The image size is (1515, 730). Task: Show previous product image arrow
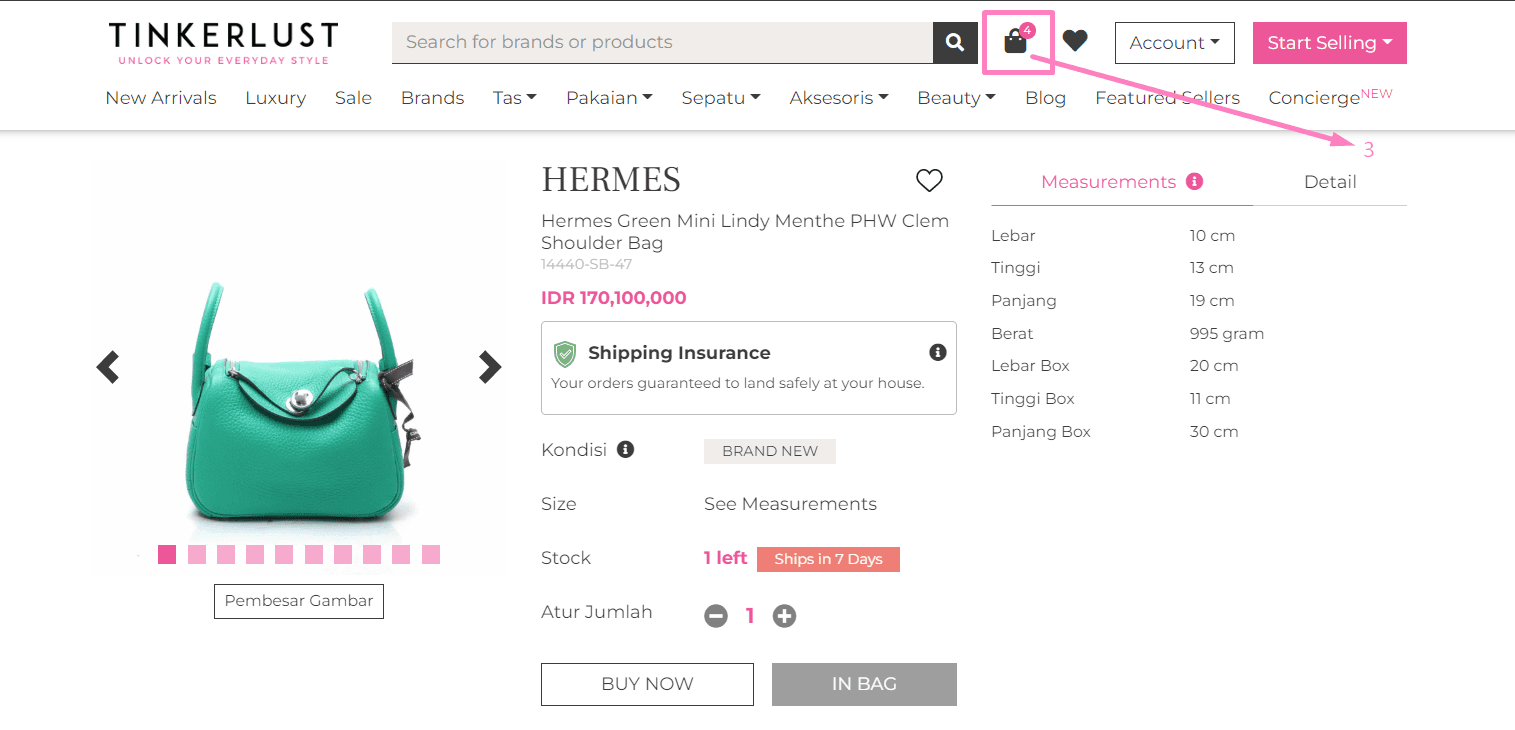click(x=108, y=367)
